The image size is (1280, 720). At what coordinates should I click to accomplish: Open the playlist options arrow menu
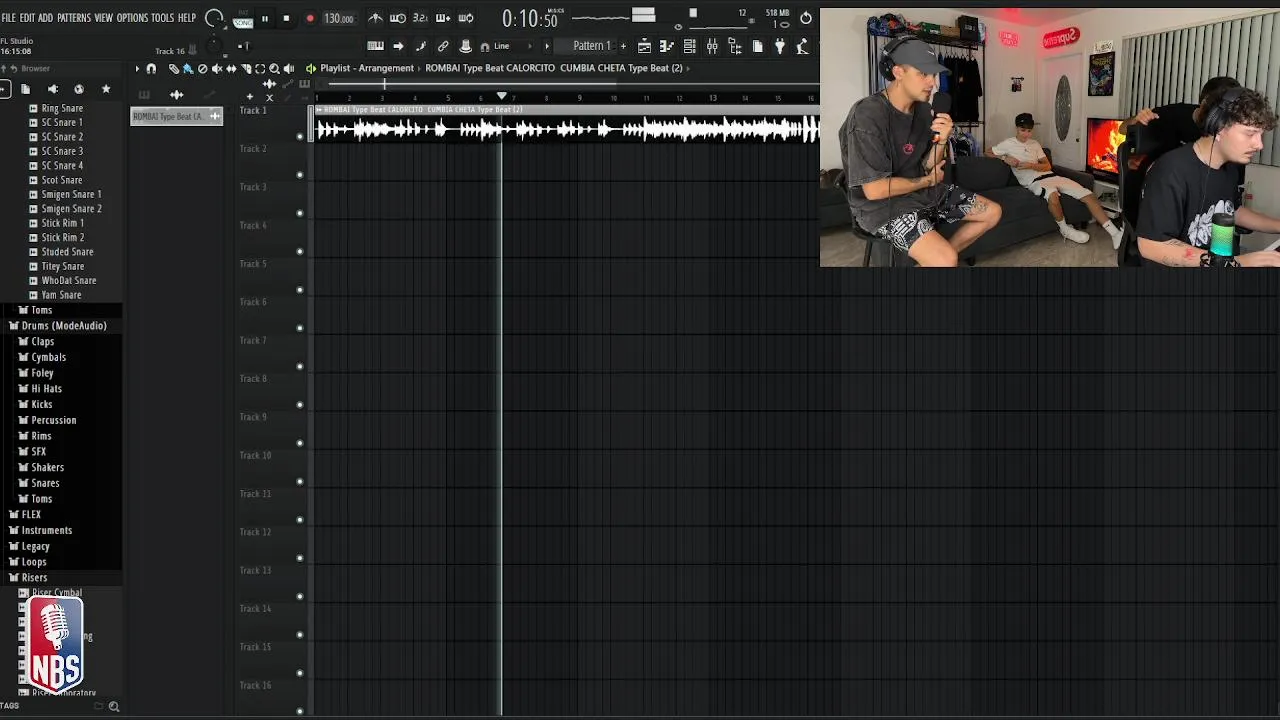pos(137,68)
